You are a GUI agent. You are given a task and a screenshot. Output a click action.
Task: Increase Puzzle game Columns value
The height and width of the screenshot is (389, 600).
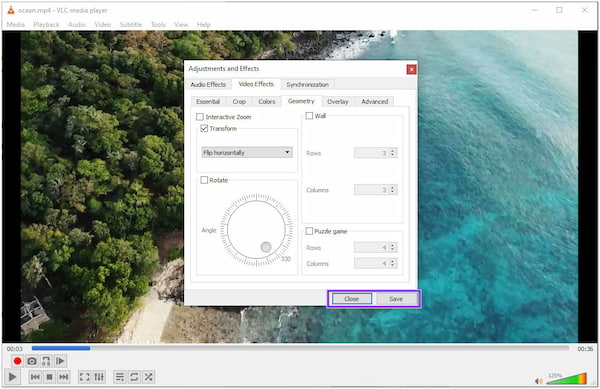(x=393, y=261)
